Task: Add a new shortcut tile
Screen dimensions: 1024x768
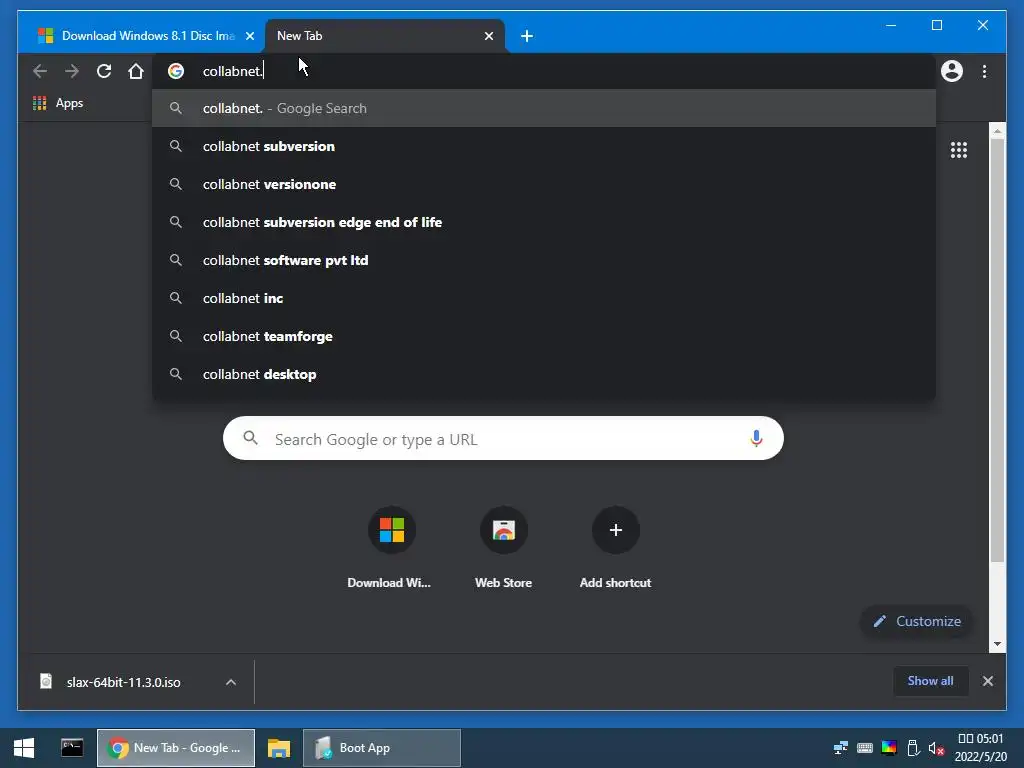Action: [x=615, y=549]
